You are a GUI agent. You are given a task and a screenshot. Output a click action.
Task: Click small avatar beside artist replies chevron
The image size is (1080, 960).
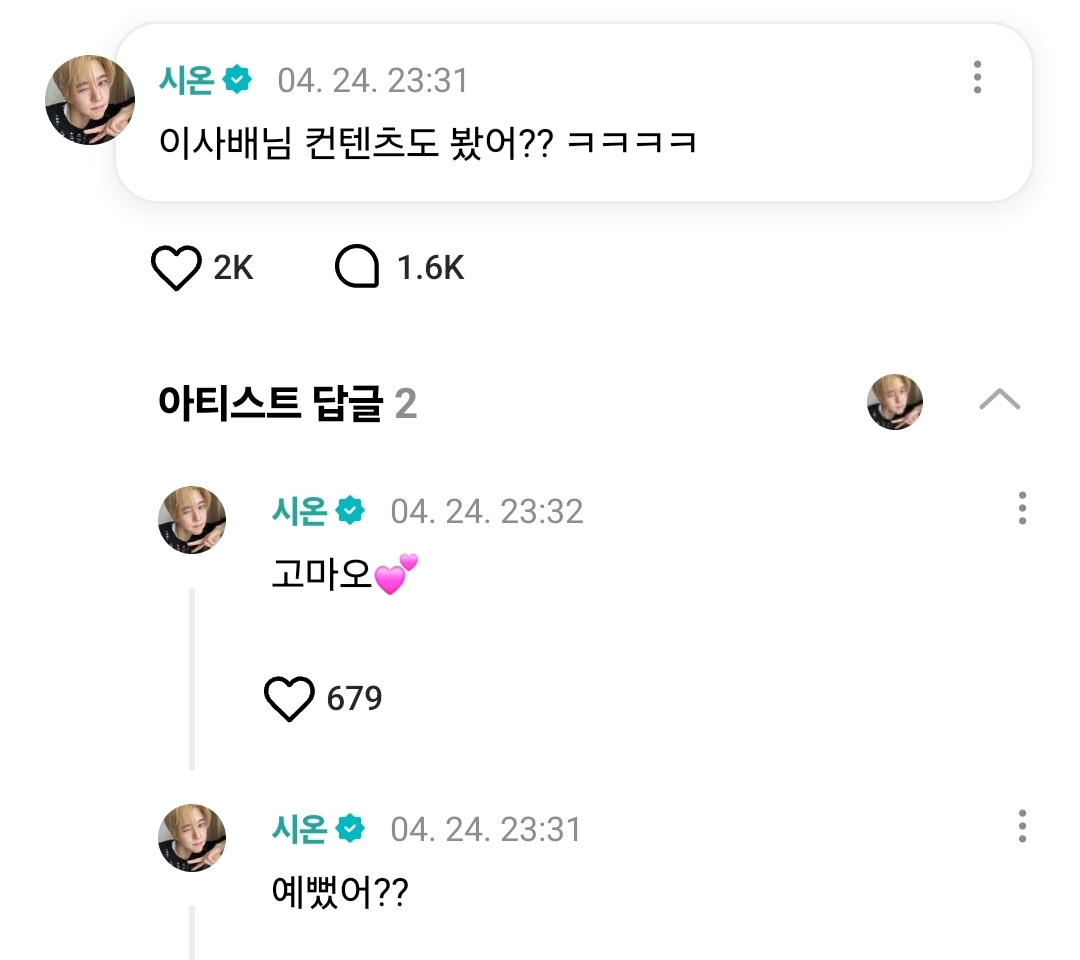coord(895,402)
